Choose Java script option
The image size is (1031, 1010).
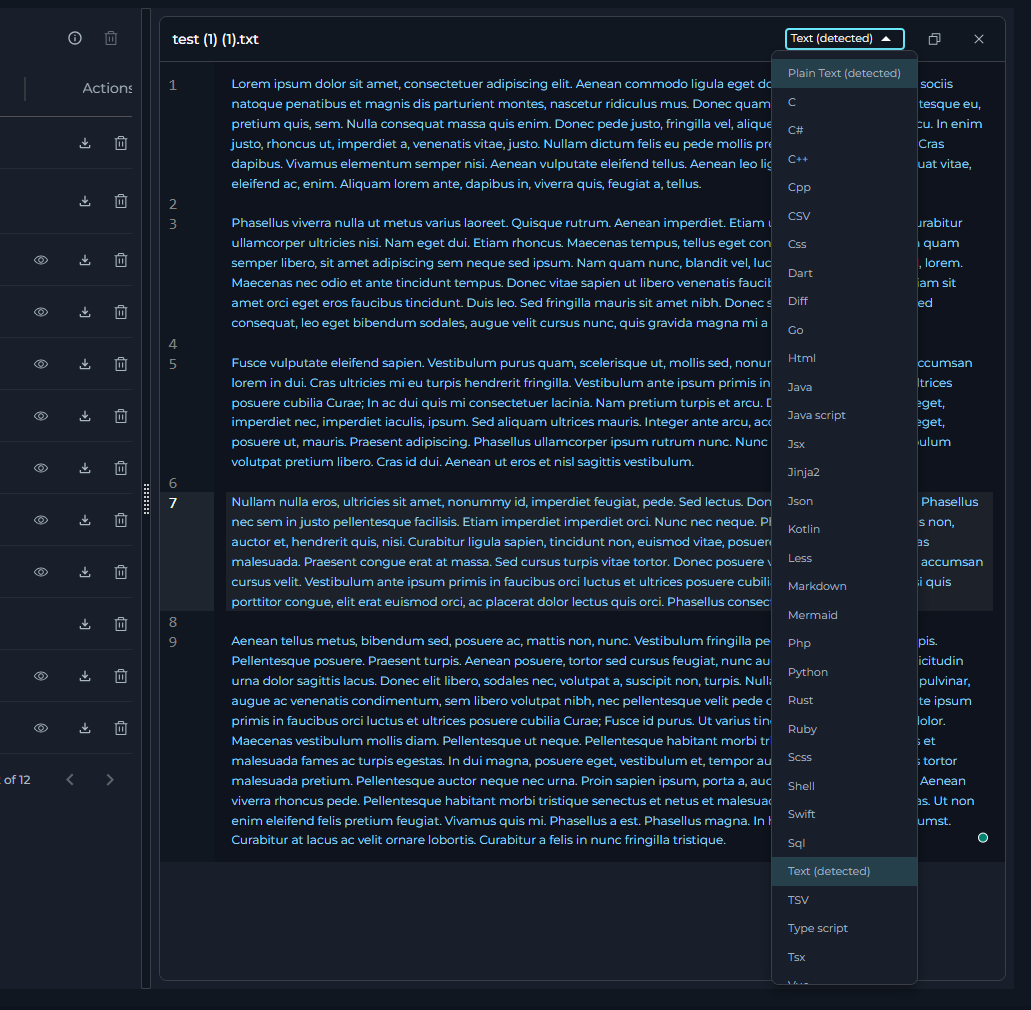click(x=844, y=415)
